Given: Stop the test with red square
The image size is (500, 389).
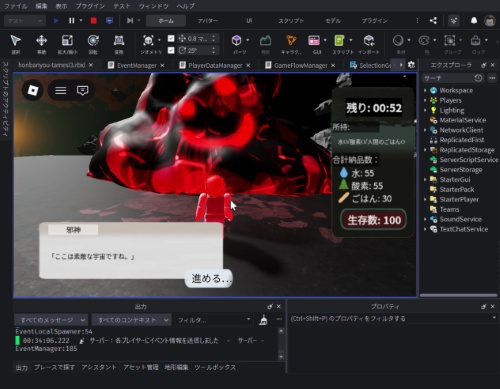Looking at the screenshot, I should [x=94, y=21].
